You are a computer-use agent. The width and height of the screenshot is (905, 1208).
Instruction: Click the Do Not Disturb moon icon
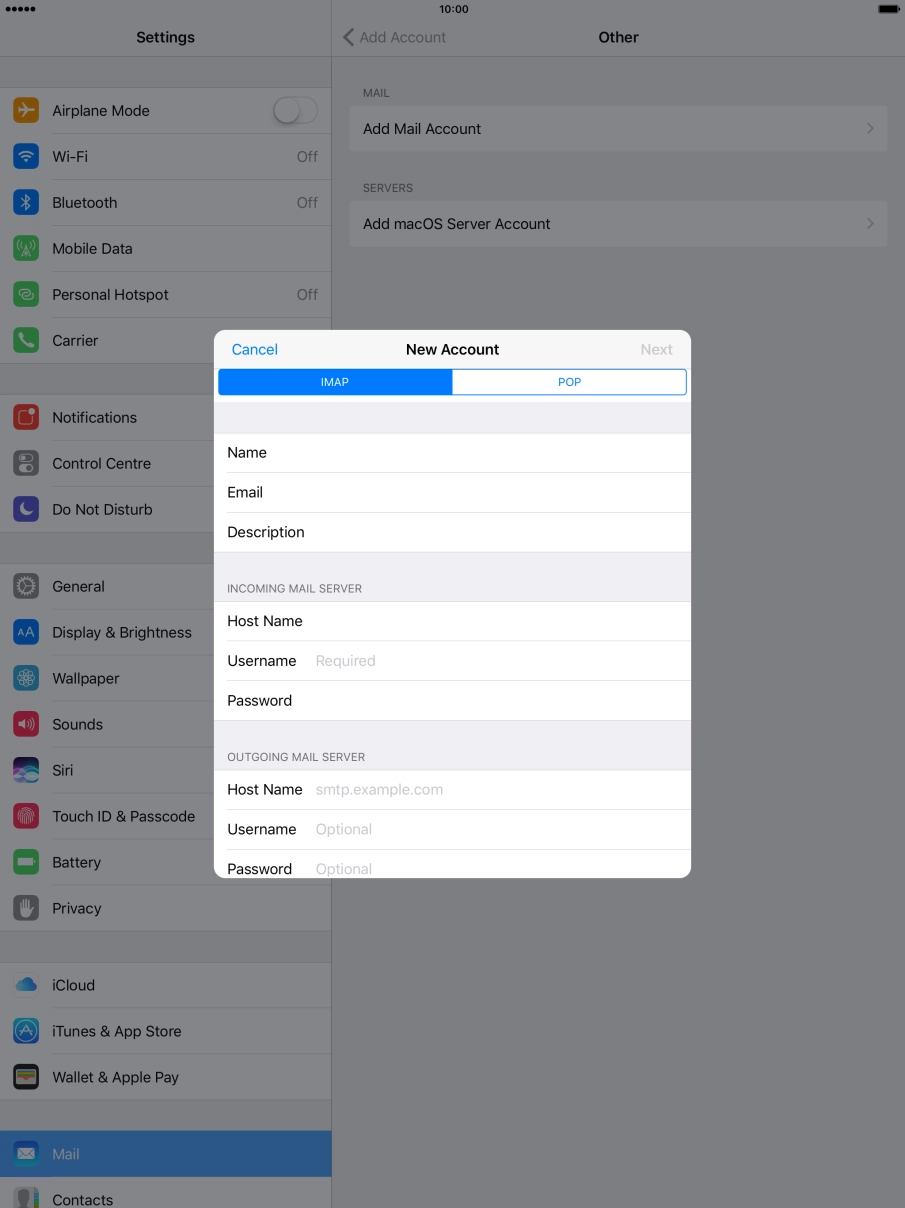[26, 509]
